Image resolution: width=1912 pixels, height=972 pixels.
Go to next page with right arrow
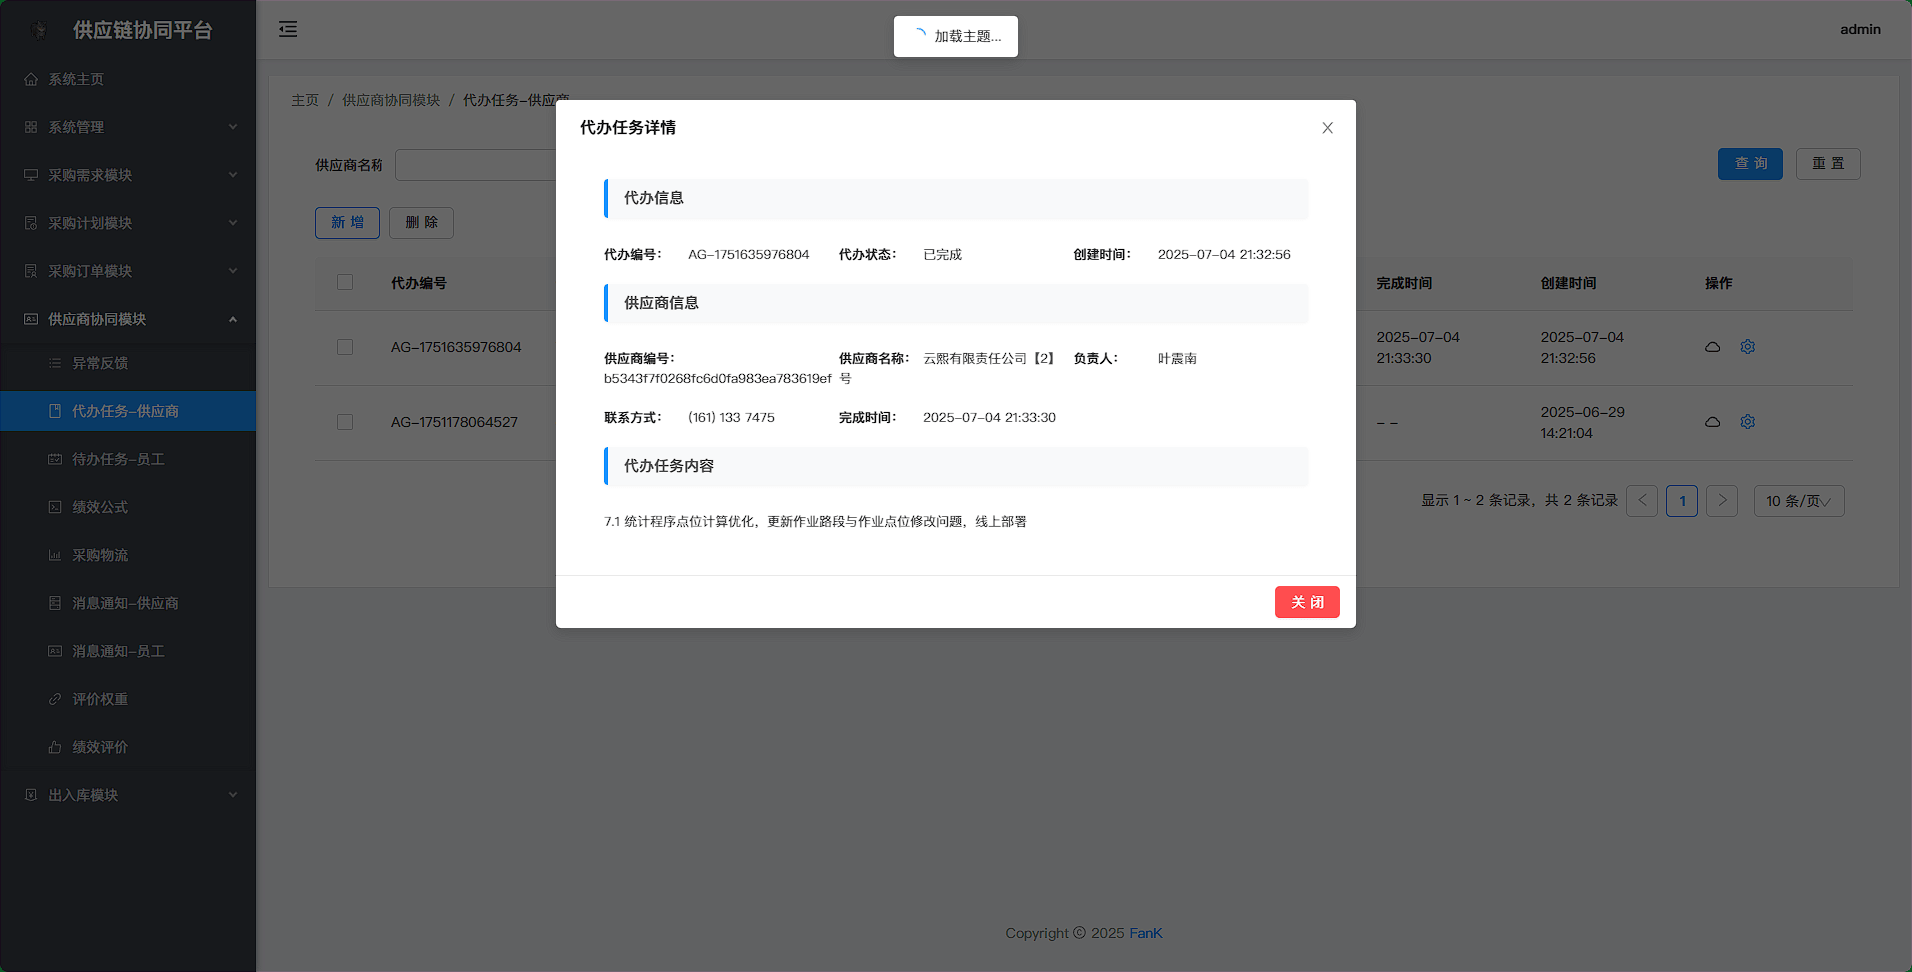[x=1721, y=501]
